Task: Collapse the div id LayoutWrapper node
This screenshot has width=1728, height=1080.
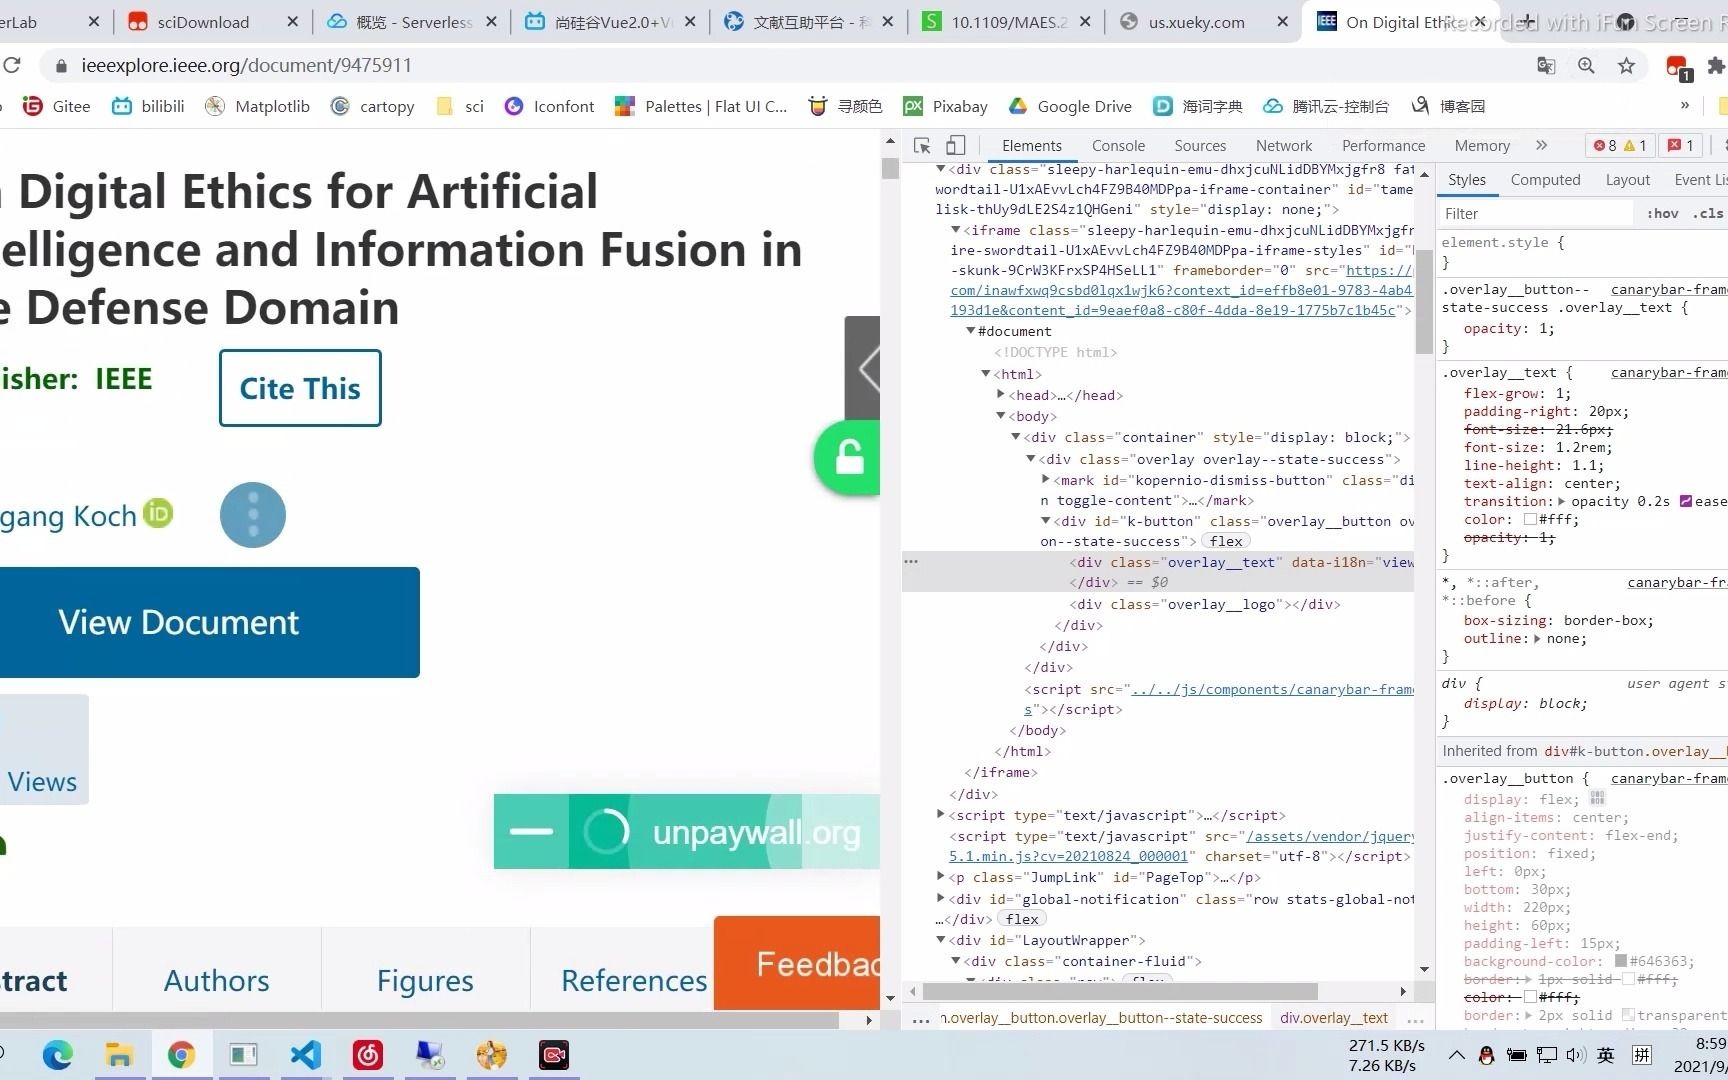Action: pos(940,940)
